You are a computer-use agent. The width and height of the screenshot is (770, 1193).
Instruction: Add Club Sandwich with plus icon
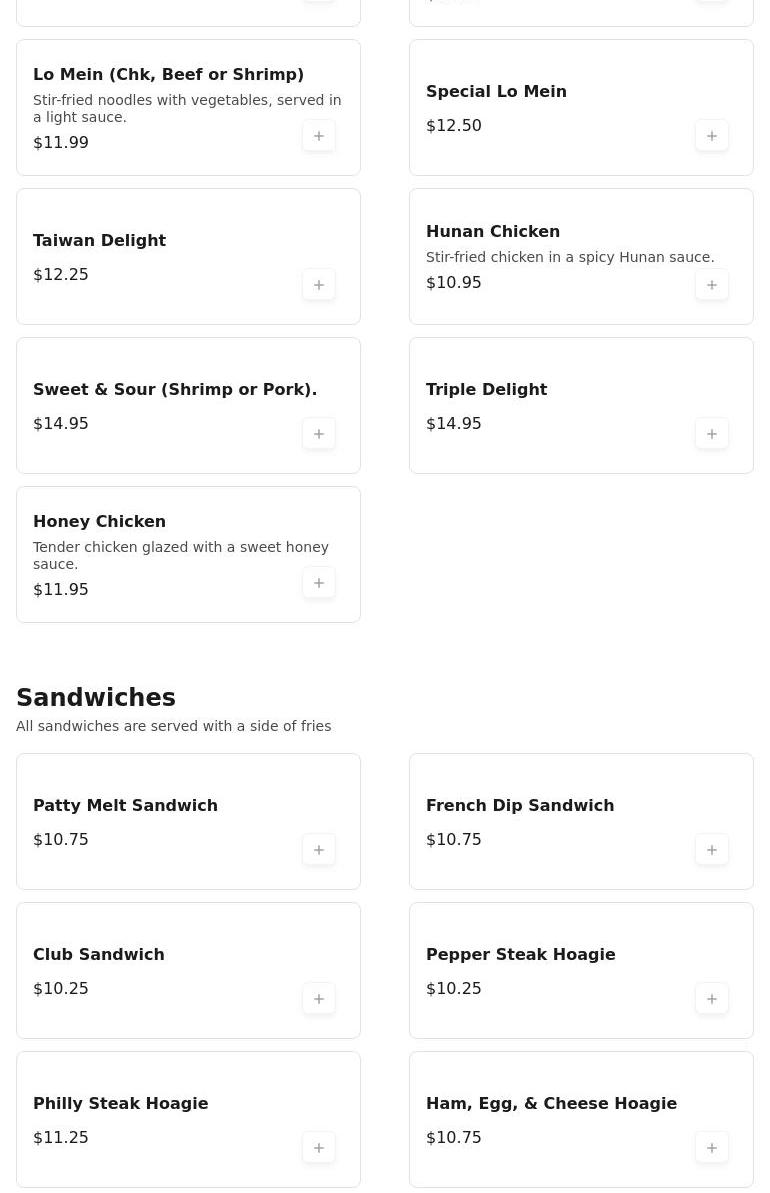[319, 1000]
